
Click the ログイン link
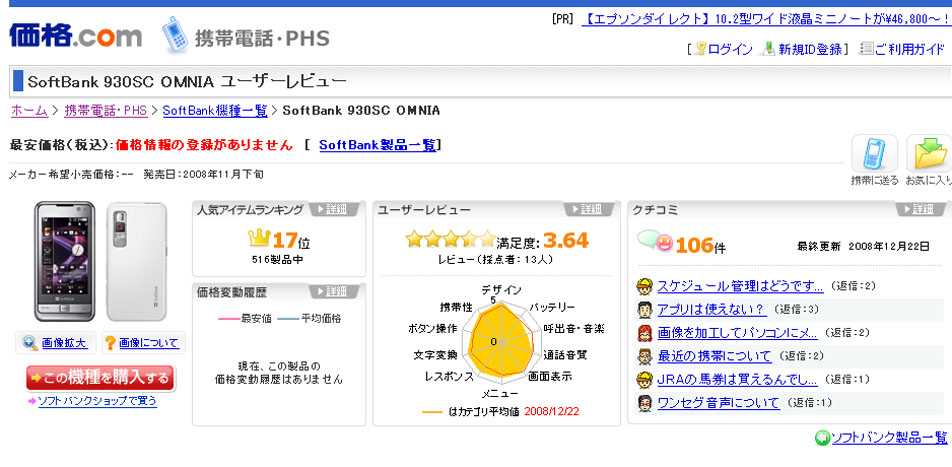[x=730, y=50]
